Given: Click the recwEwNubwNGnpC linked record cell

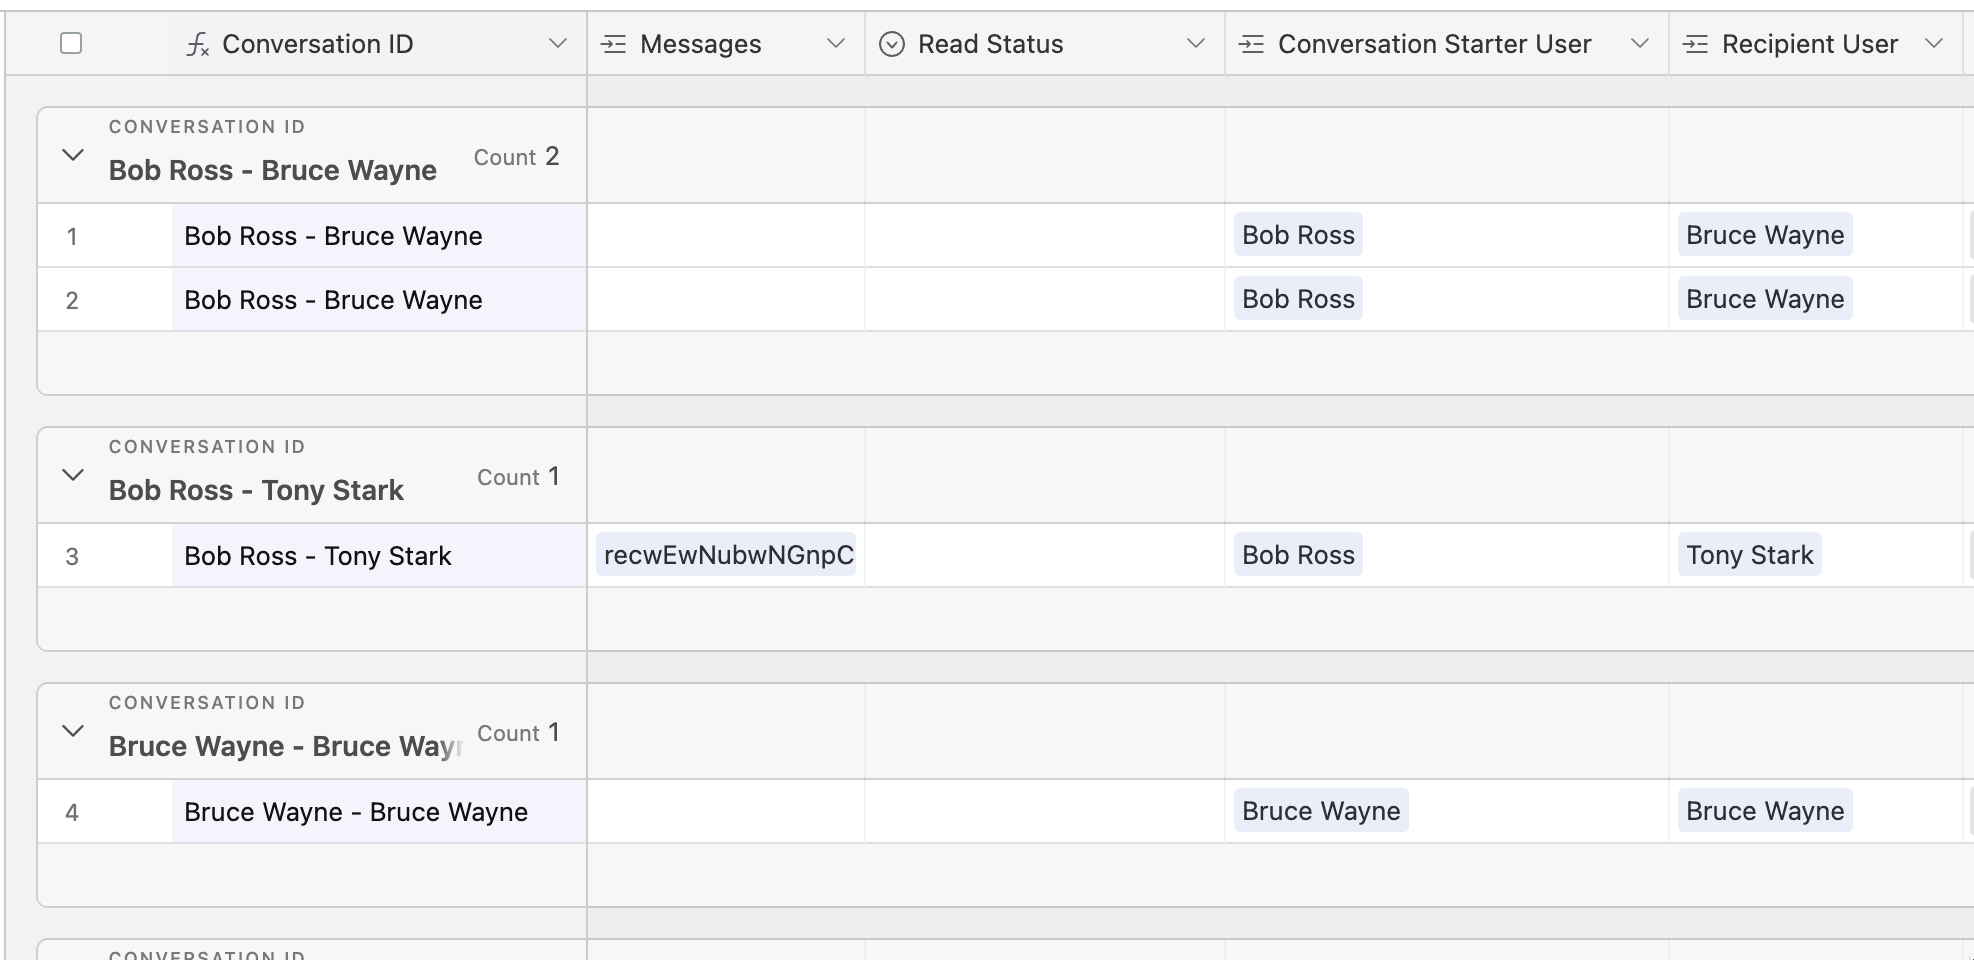Looking at the screenshot, I should pyautogui.click(x=727, y=555).
